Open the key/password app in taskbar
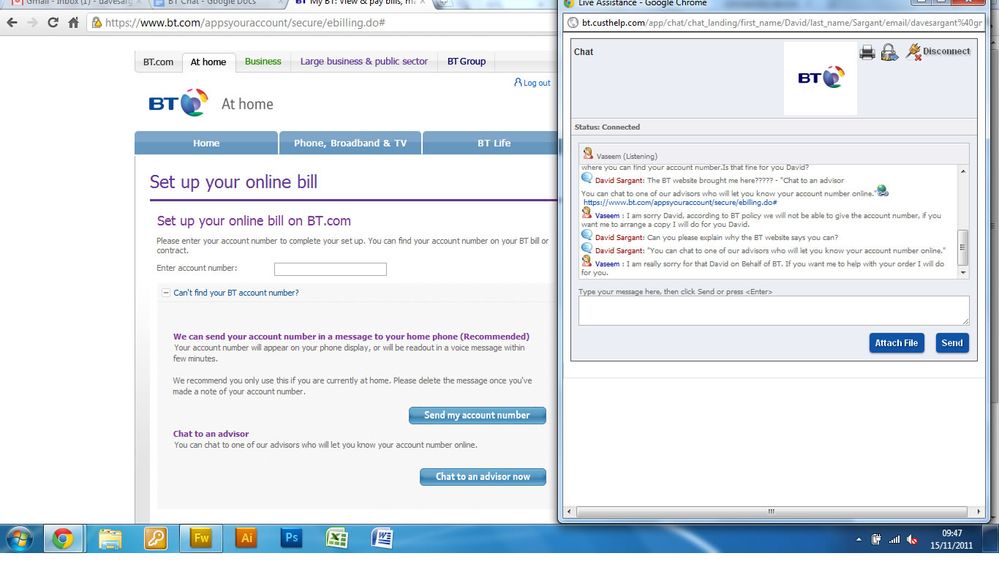This screenshot has width=999, height=562. [x=155, y=539]
